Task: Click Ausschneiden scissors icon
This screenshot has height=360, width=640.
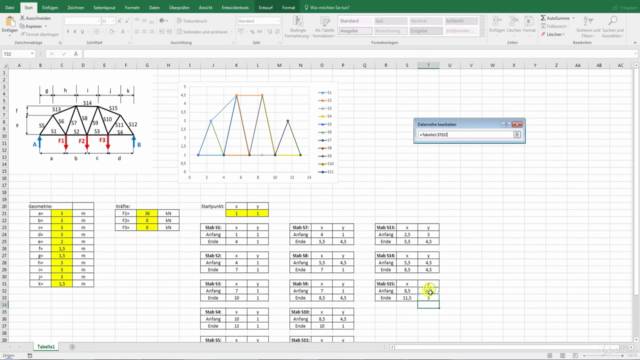Action: tap(23, 18)
